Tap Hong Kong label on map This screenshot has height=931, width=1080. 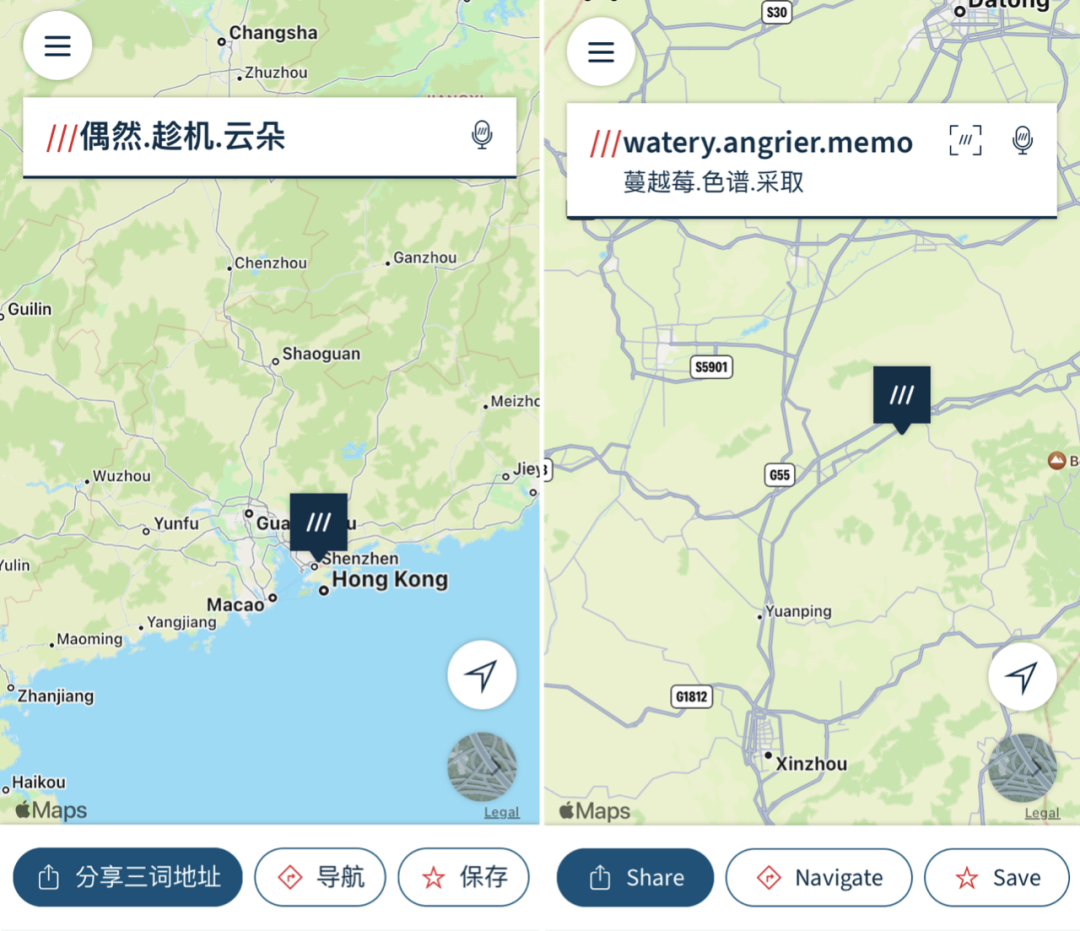390,580
